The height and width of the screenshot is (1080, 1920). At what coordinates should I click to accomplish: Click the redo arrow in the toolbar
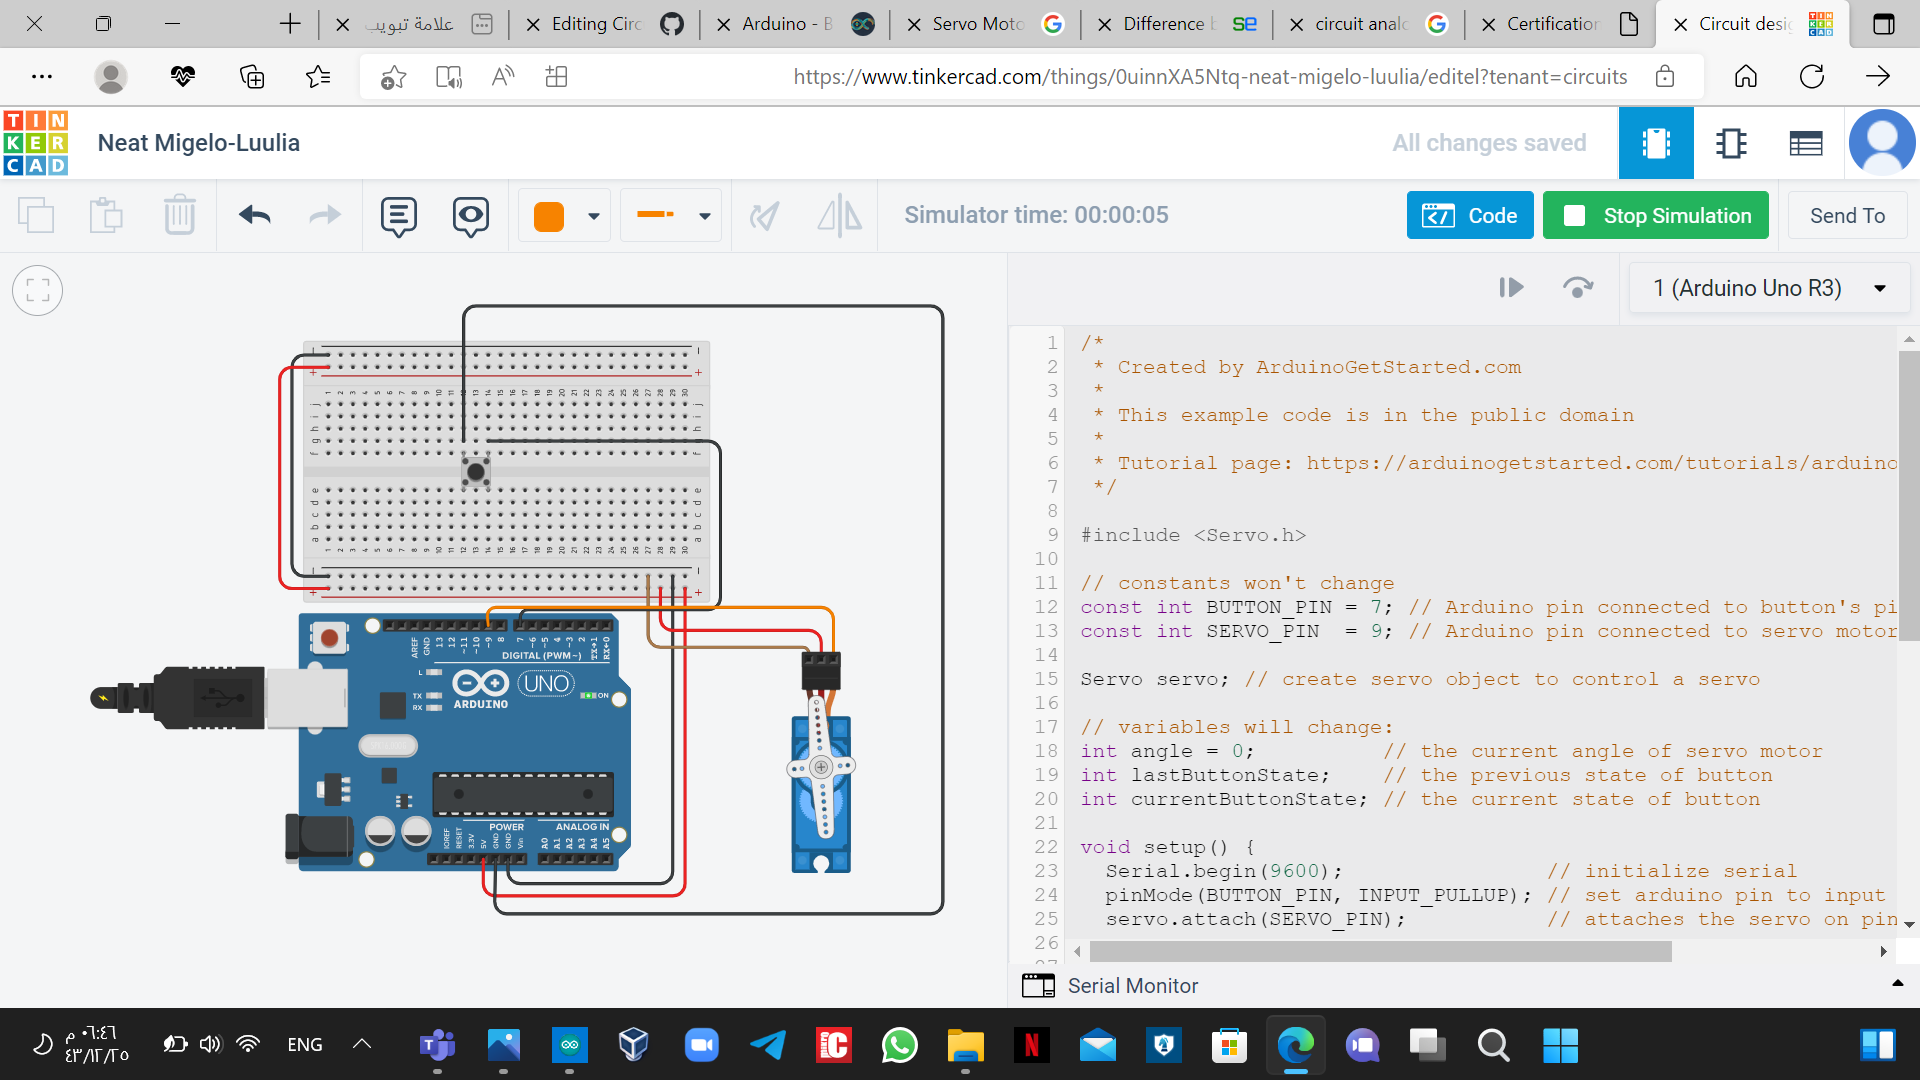[324, 215]
